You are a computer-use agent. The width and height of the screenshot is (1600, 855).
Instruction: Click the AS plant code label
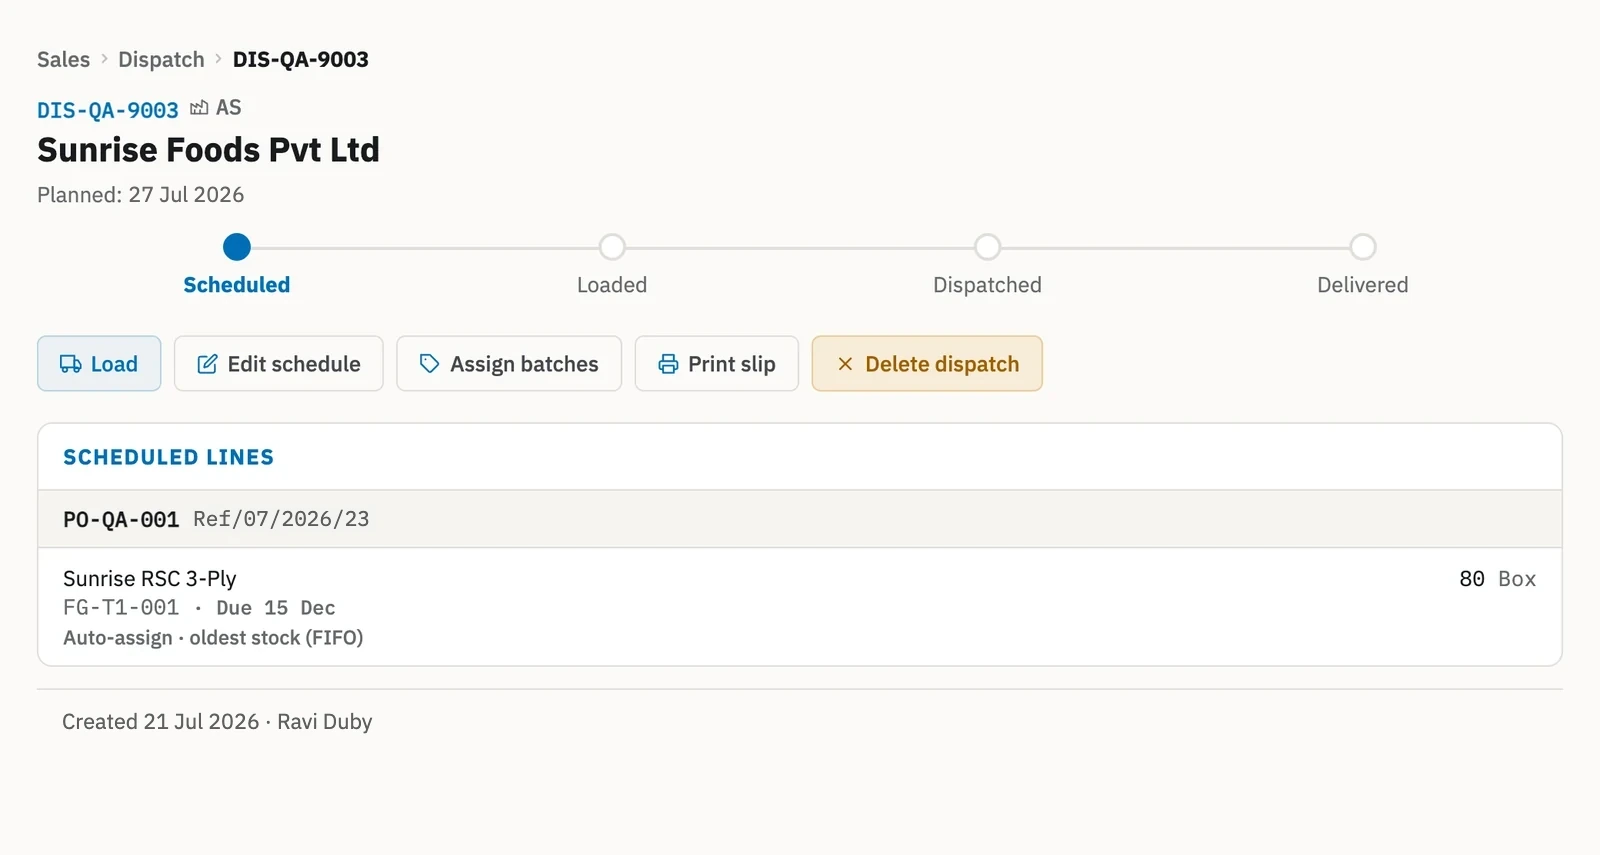point(229,107)
